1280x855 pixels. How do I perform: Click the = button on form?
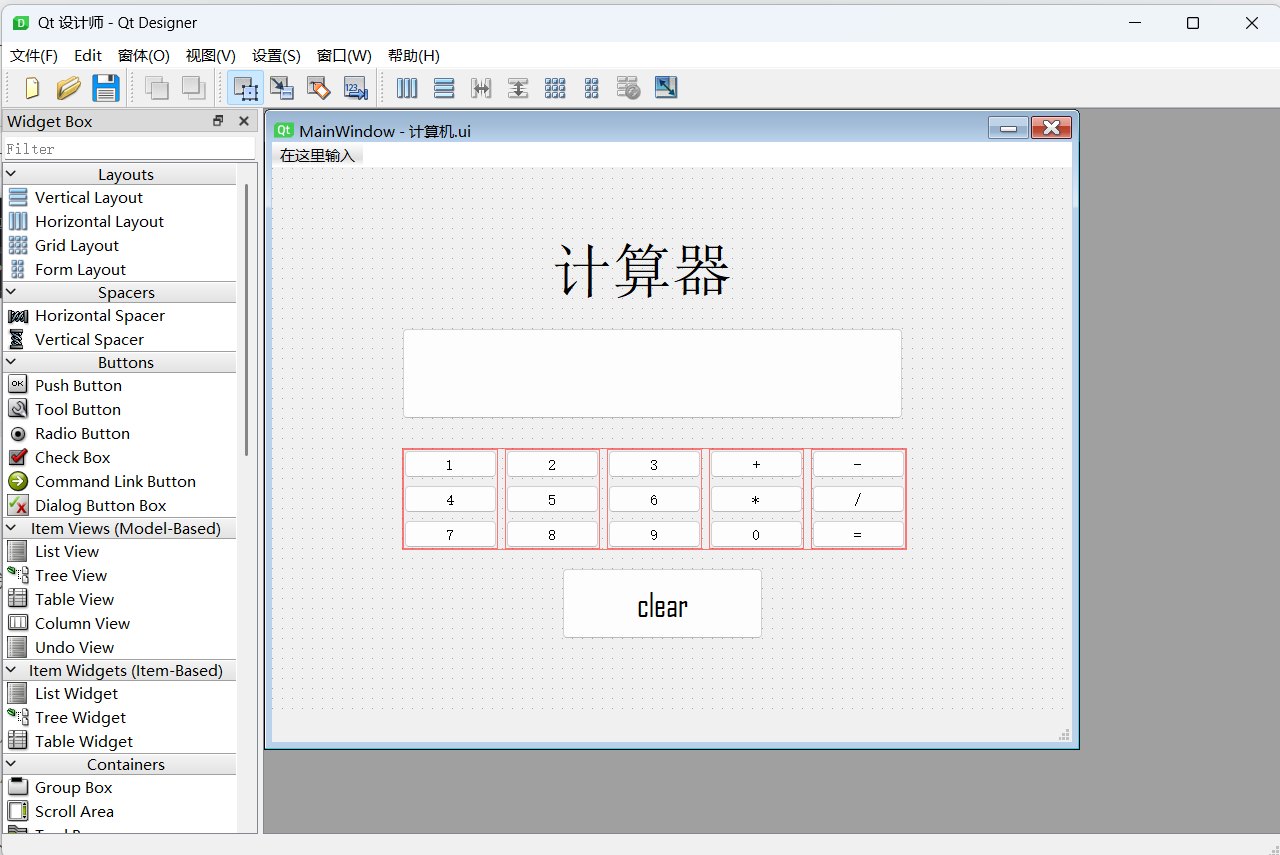(x=858, y=535)
